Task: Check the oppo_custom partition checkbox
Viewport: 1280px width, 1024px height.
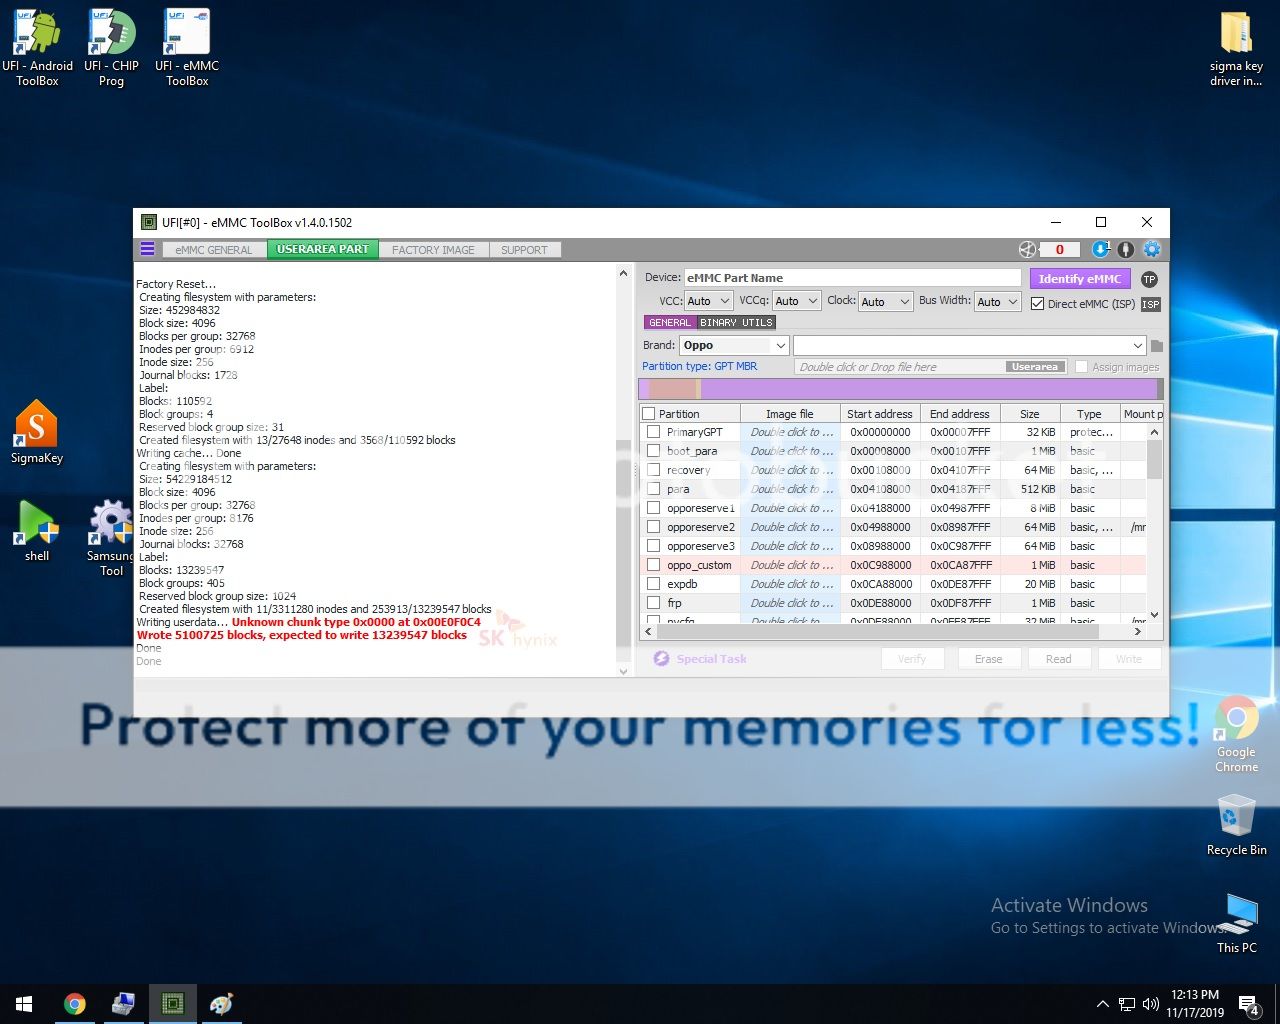Action: point(653,565)
